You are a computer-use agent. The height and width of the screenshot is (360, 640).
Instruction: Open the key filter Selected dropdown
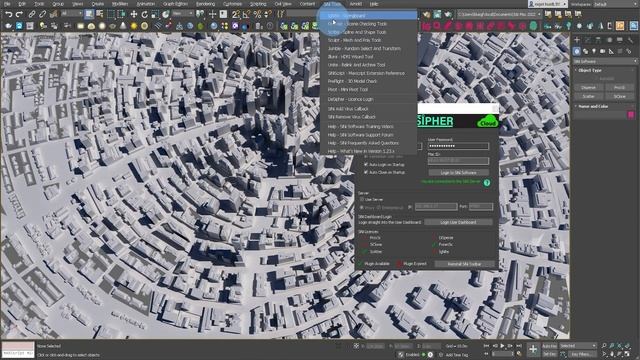tap(578, 346)
